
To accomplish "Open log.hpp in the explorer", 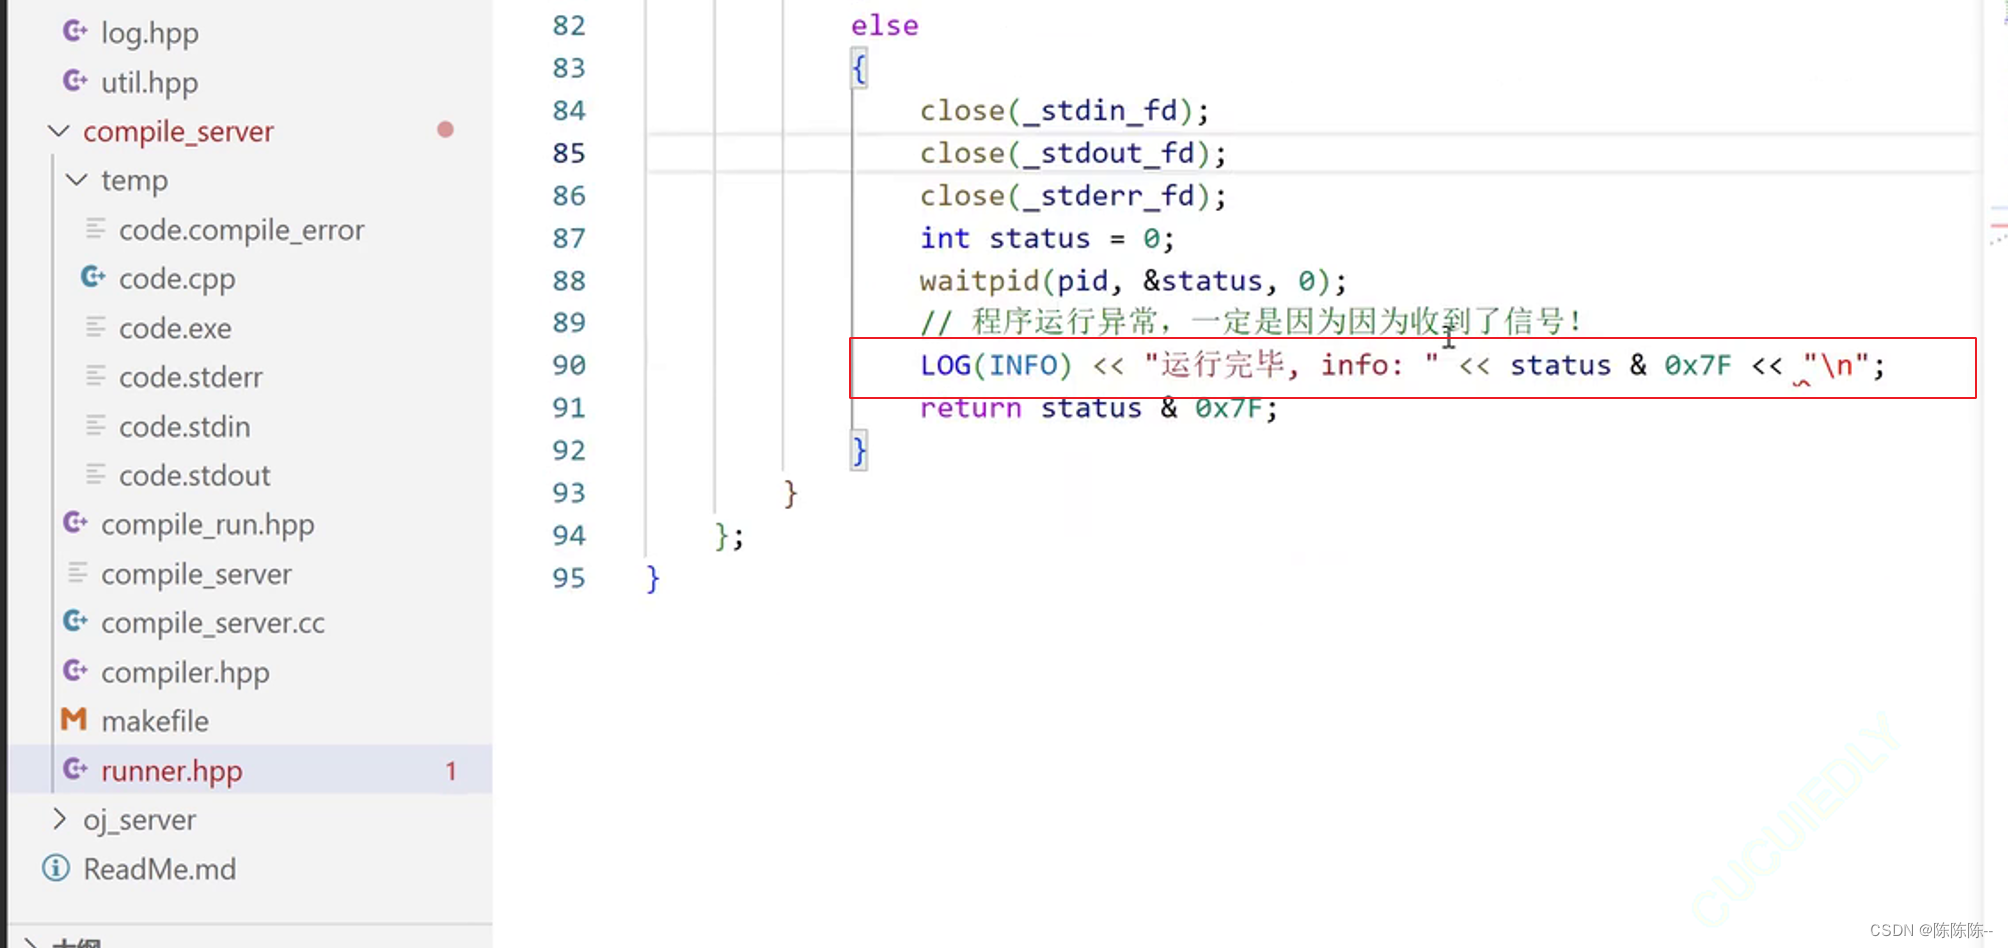I will coord(150,33).
